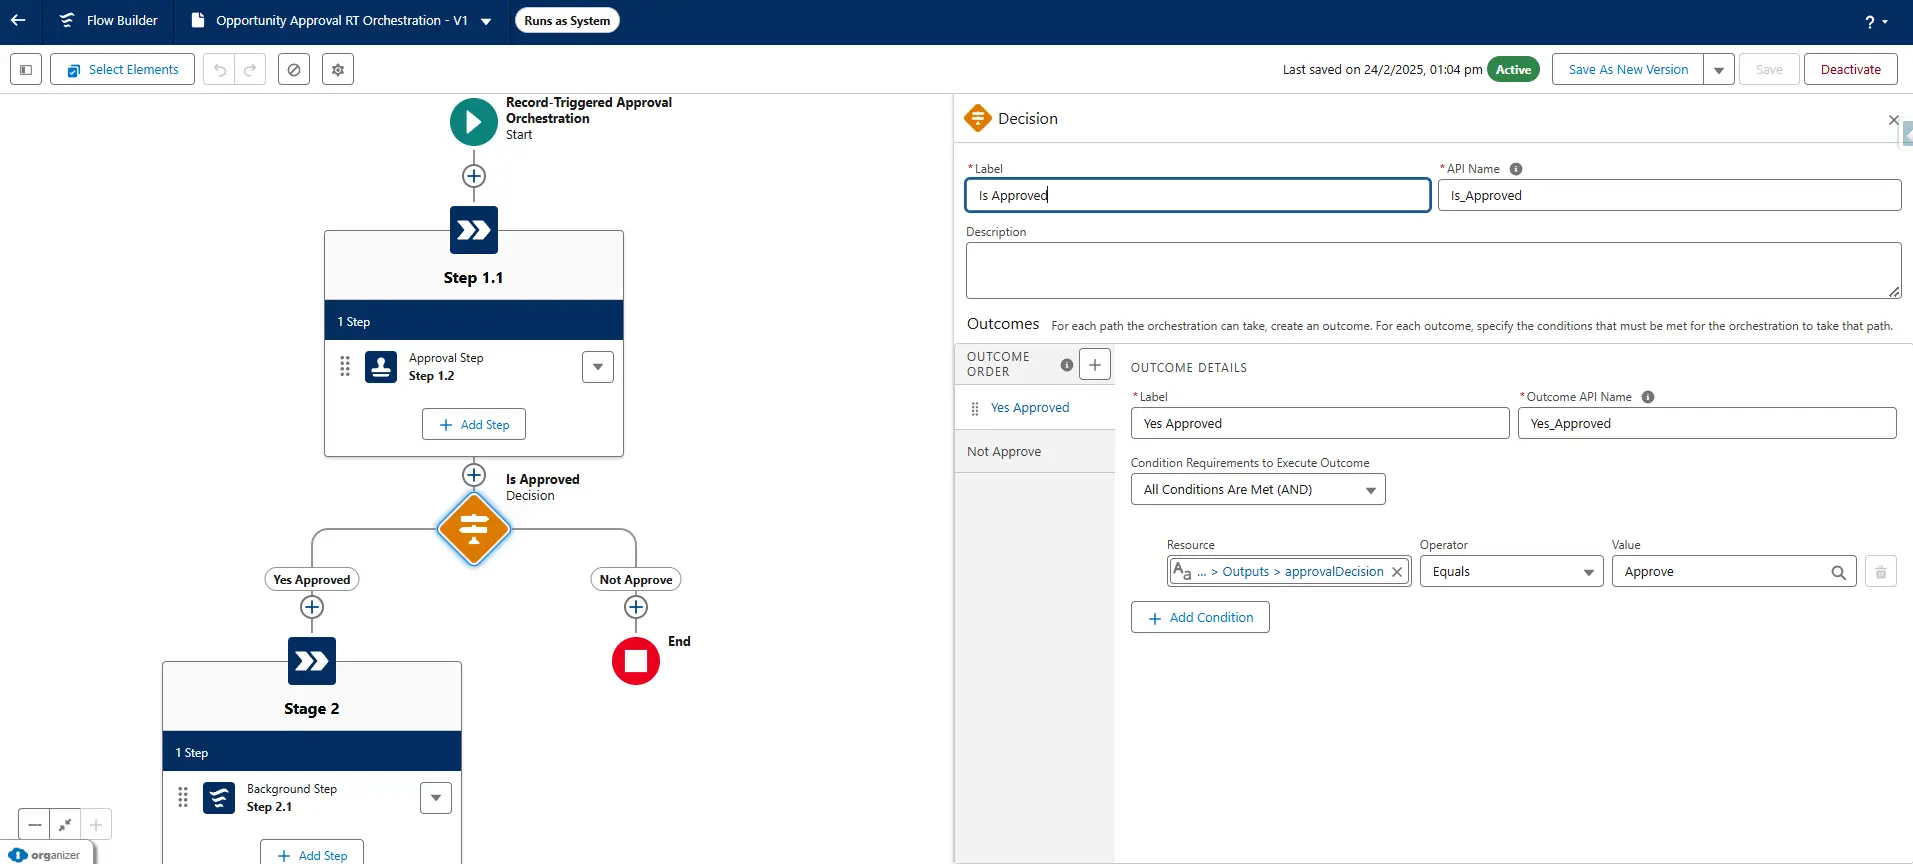1913x864 pixels.
Task: Select the Yes Approved outcome
Action: pos(1035,408)
